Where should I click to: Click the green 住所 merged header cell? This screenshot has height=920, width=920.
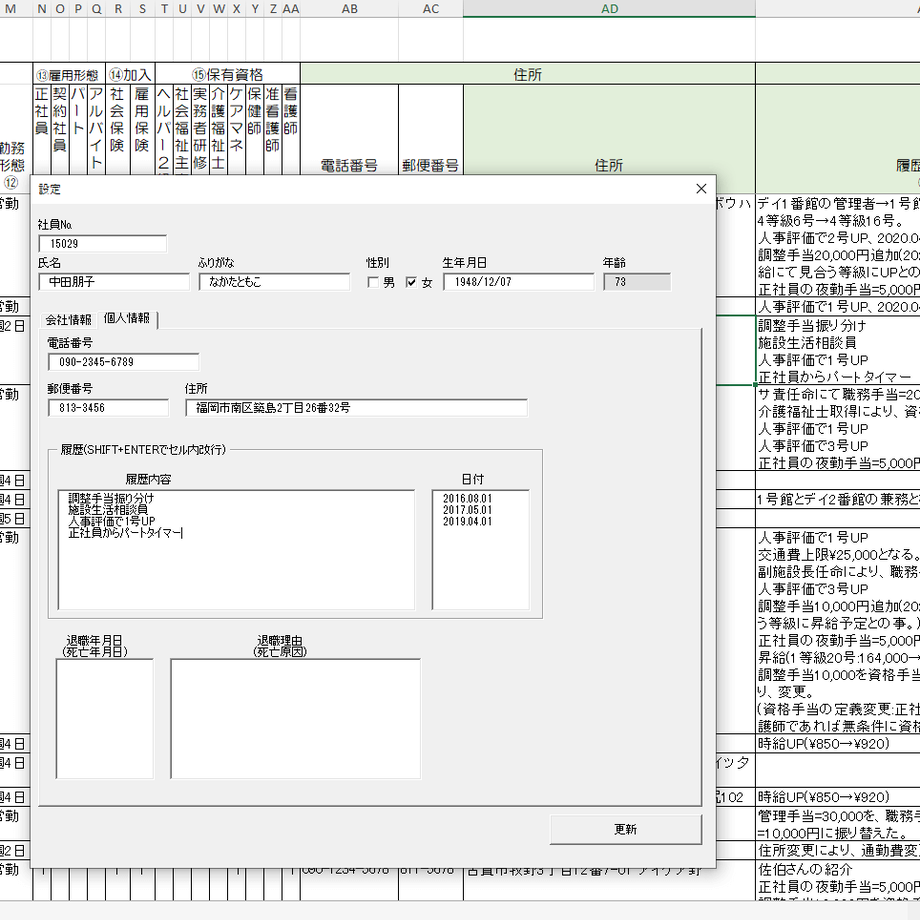pos(527,74)
